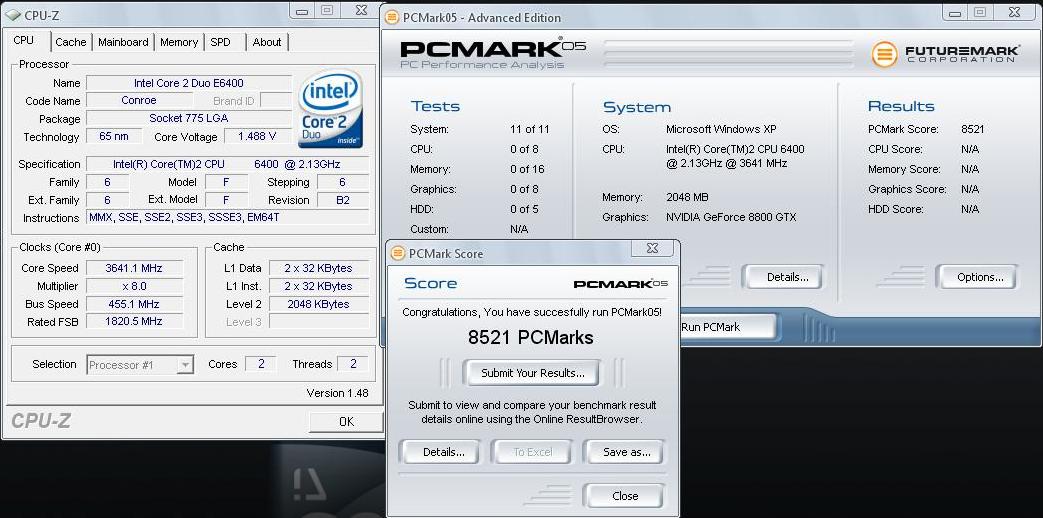Image resolution: width=1043 pixels, height=518 pixels.
Task: Click the HDD tests 0 of 5 value
Action: coord(524,209)
